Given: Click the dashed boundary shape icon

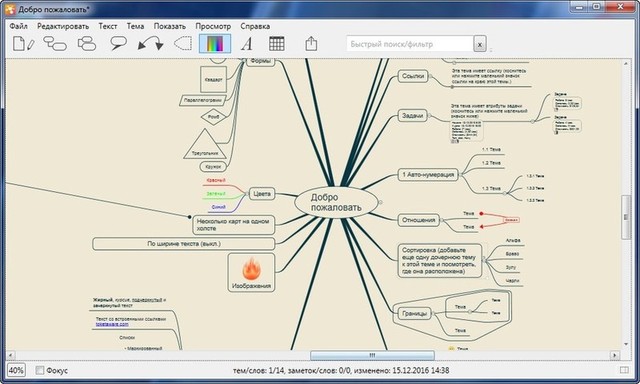Looking at the screenshot, I should click(x=183, y=44).
